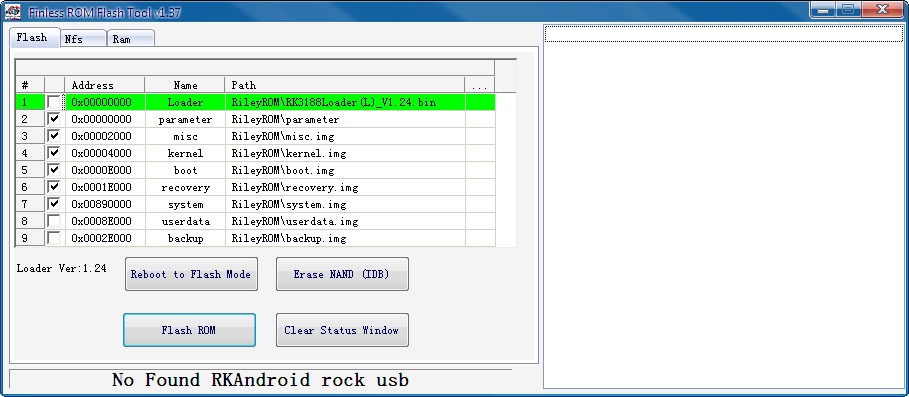Toggle the kernel row checkbox
The image size is (909, 397).
[x=54, y=154]
